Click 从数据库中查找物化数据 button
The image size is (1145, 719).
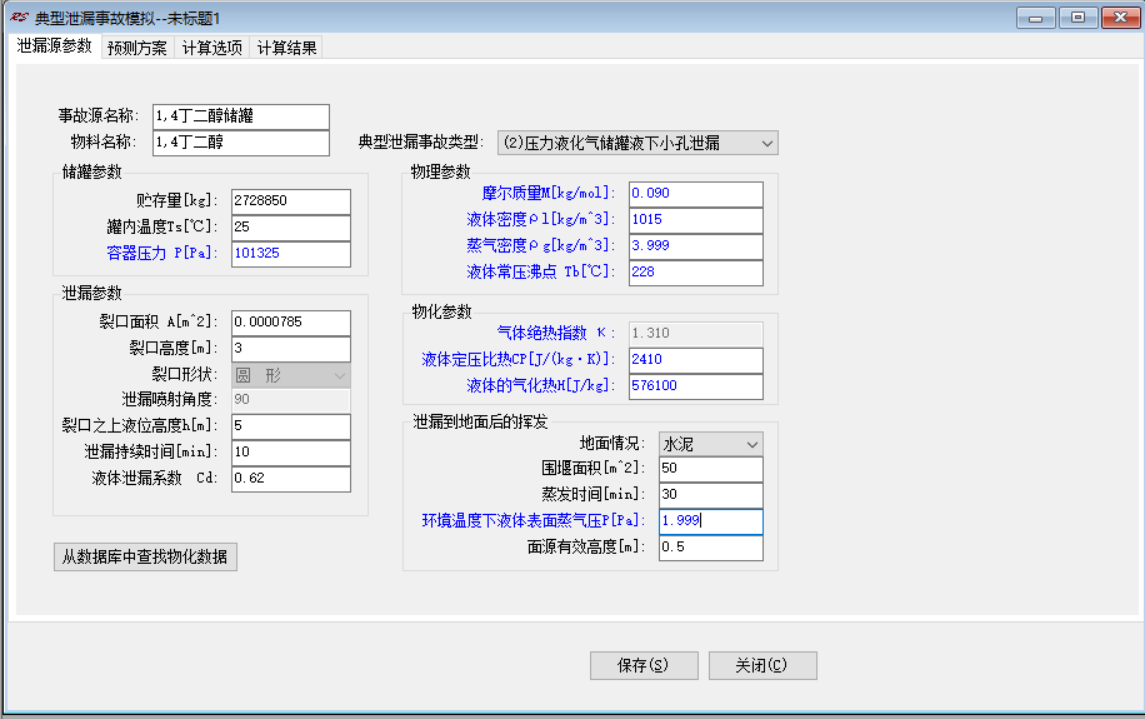(145, 557)
